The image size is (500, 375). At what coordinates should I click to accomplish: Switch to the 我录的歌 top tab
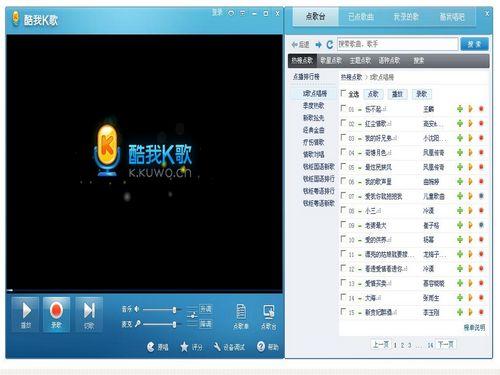coord(406,17)
